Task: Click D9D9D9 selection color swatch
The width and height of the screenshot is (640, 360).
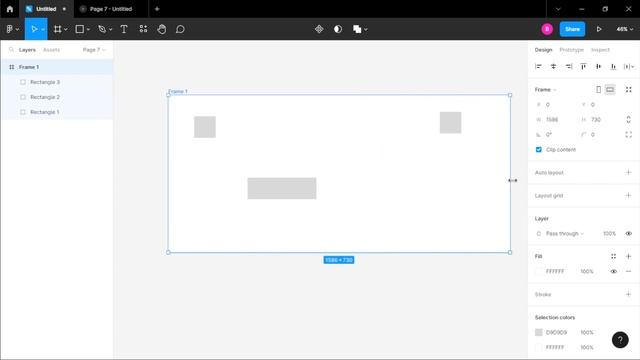Action: coord(539,332)
